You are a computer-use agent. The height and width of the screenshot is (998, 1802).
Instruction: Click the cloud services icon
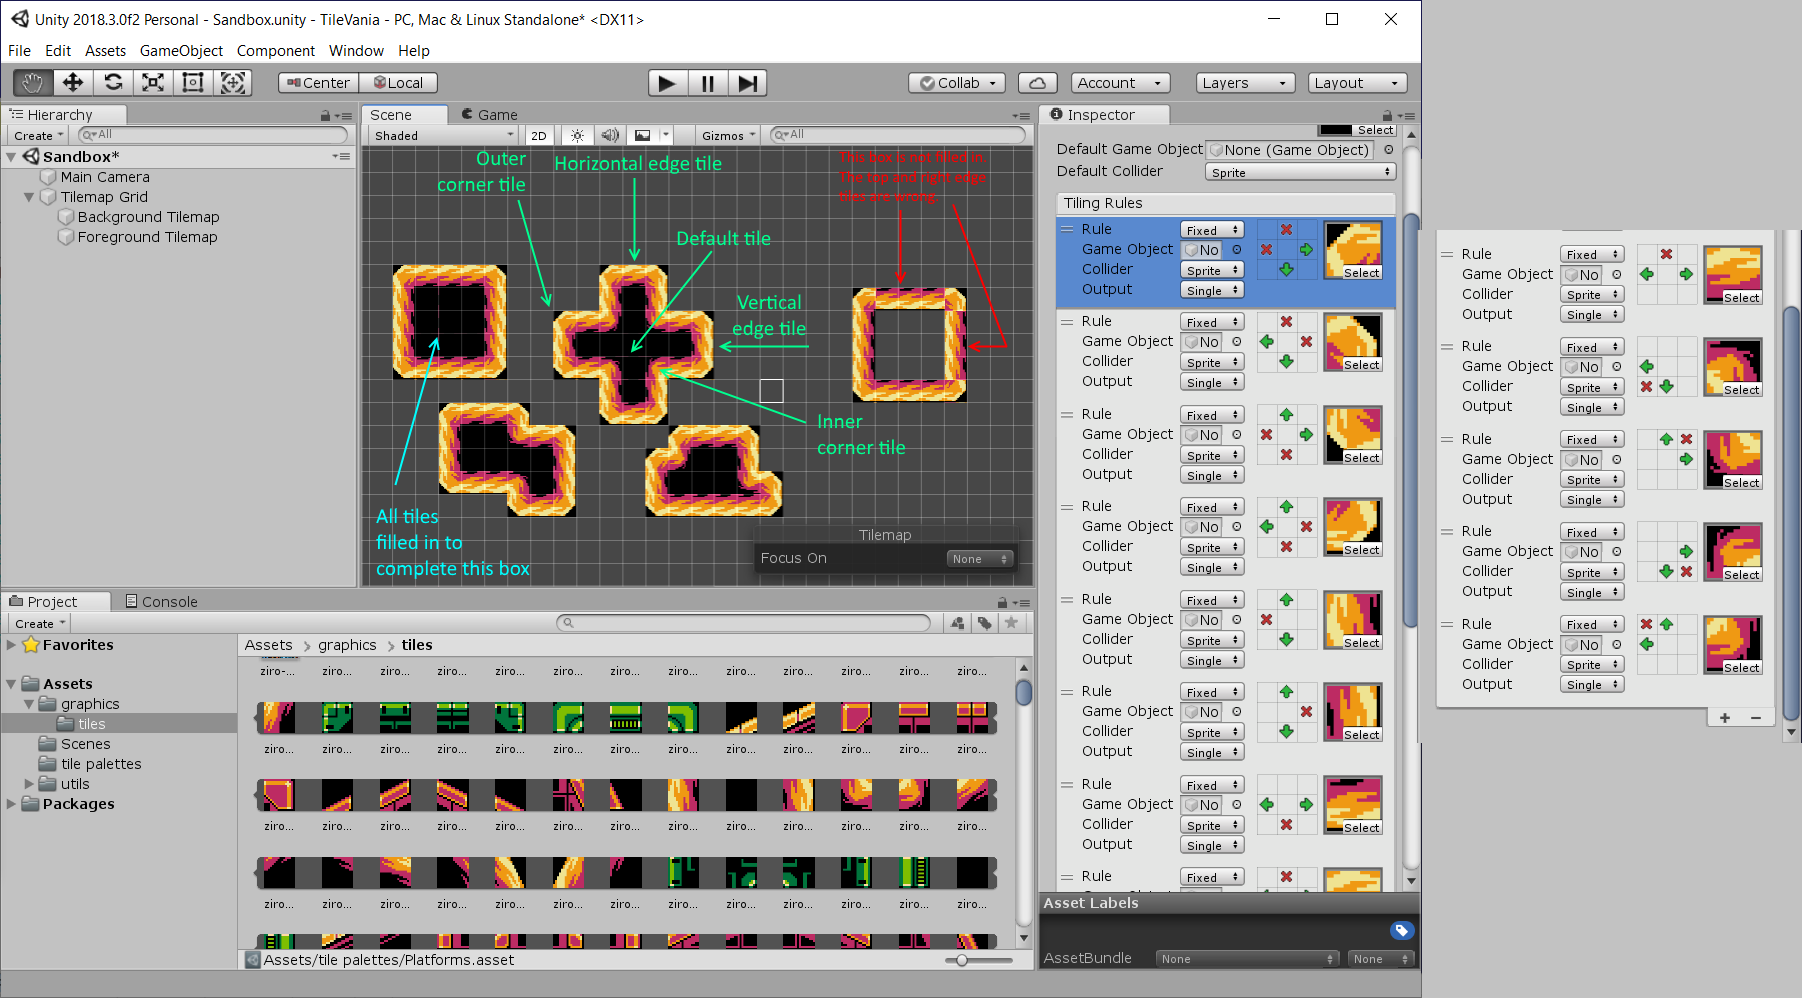coord(1037,83)
